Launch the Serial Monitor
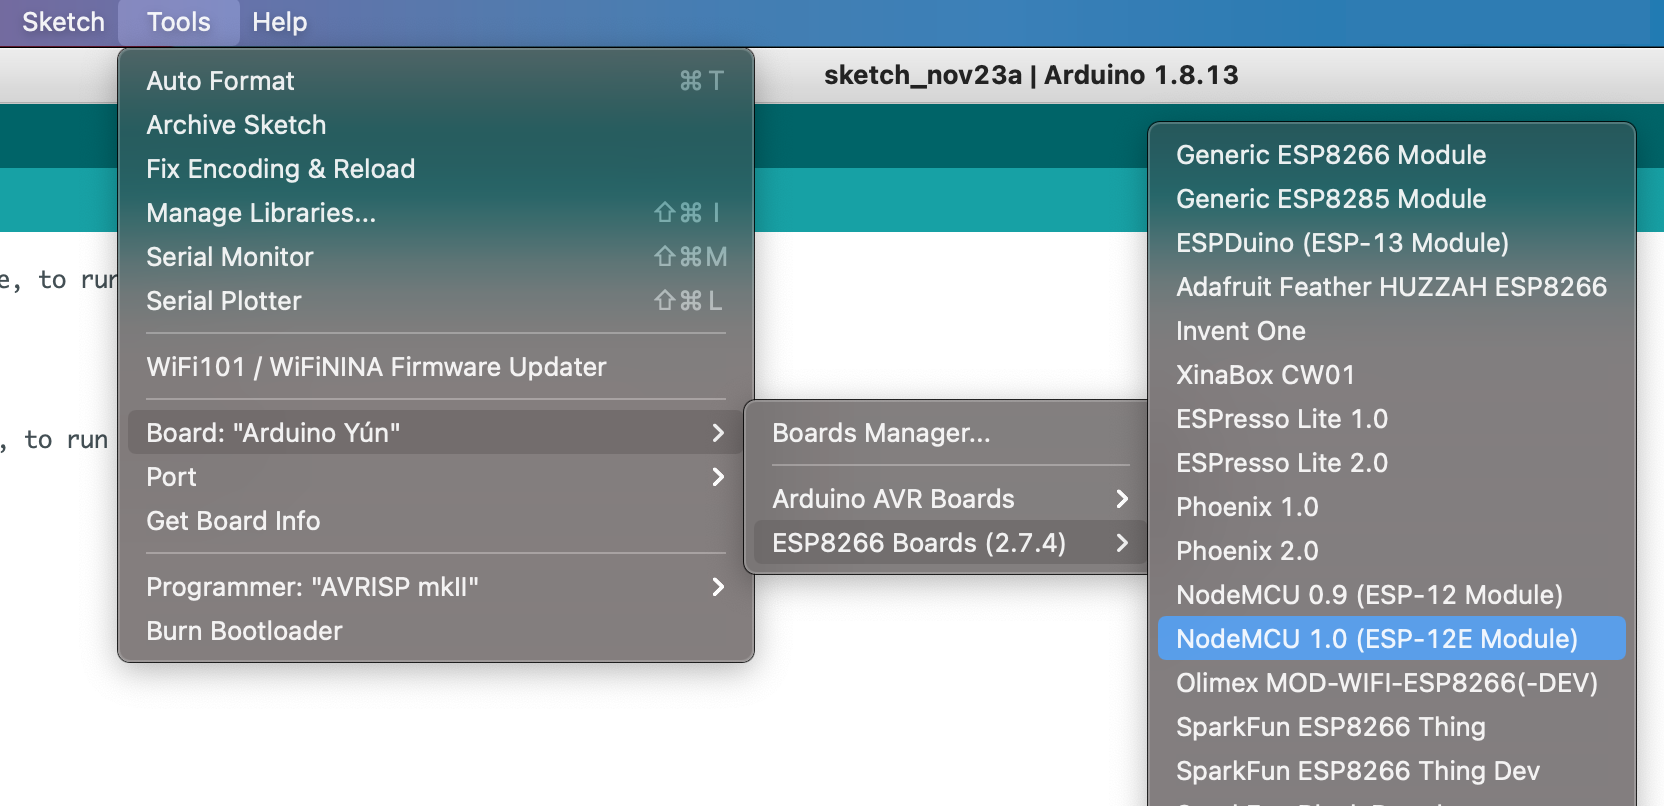This screenshot has width=1664, height=806. coord(230,257)
